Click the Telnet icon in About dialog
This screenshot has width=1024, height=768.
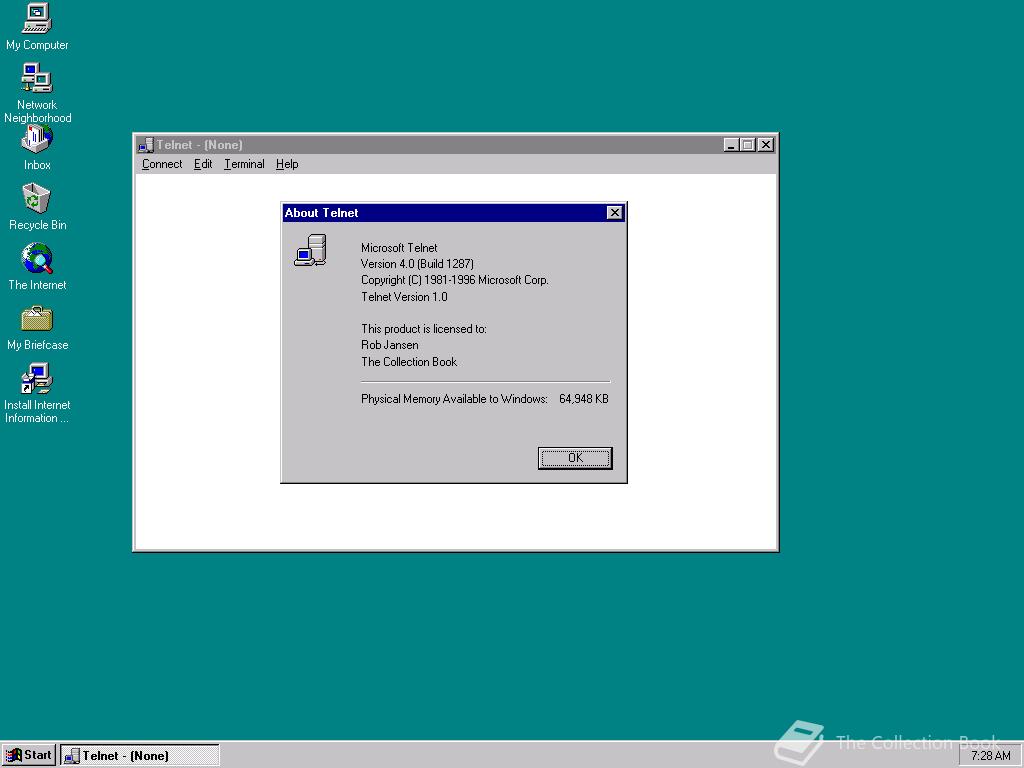310,250
